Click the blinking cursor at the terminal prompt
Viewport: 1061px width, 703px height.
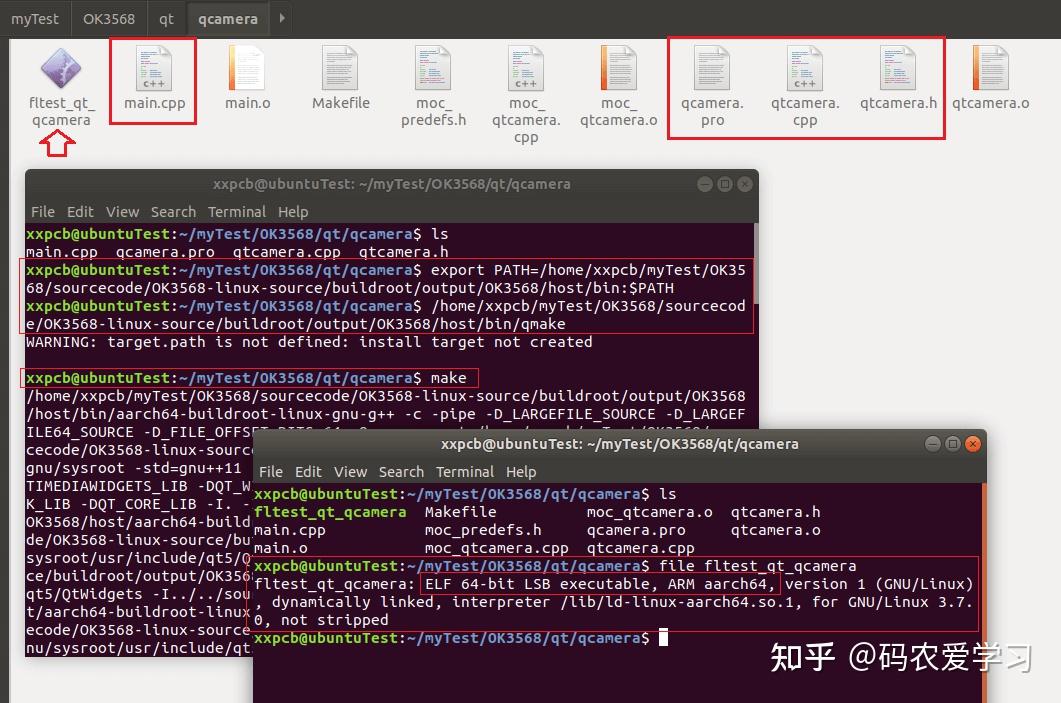pos(666,637)
